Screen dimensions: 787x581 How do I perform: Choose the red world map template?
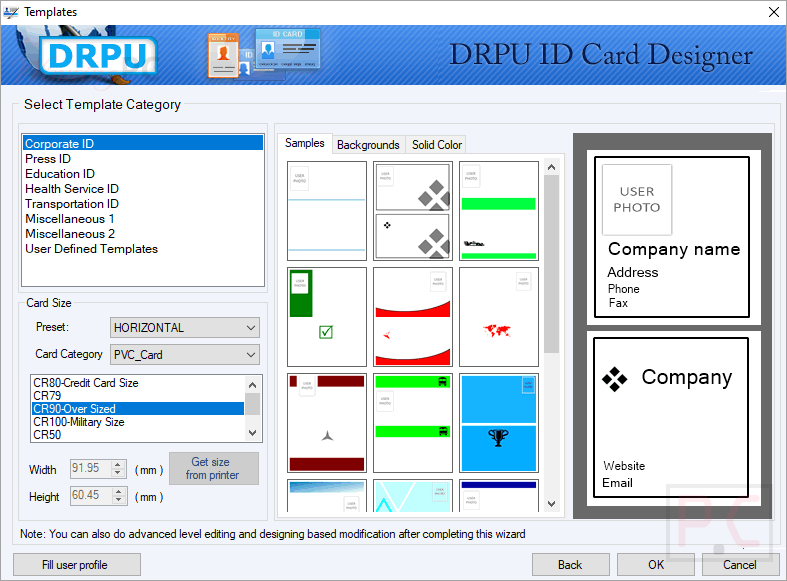(498, 317)
